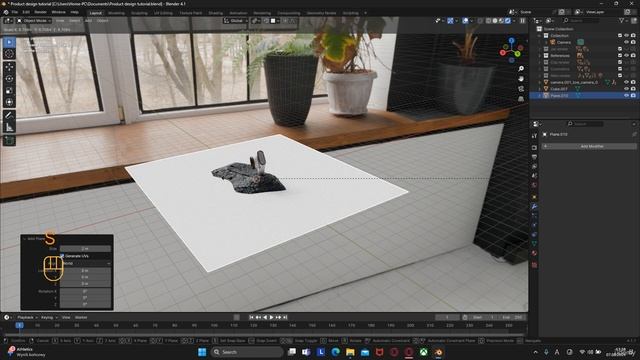Viewport: 640px width, 360px height.
Task: Open the Object properties tab
Action: (x=534, y=197)
